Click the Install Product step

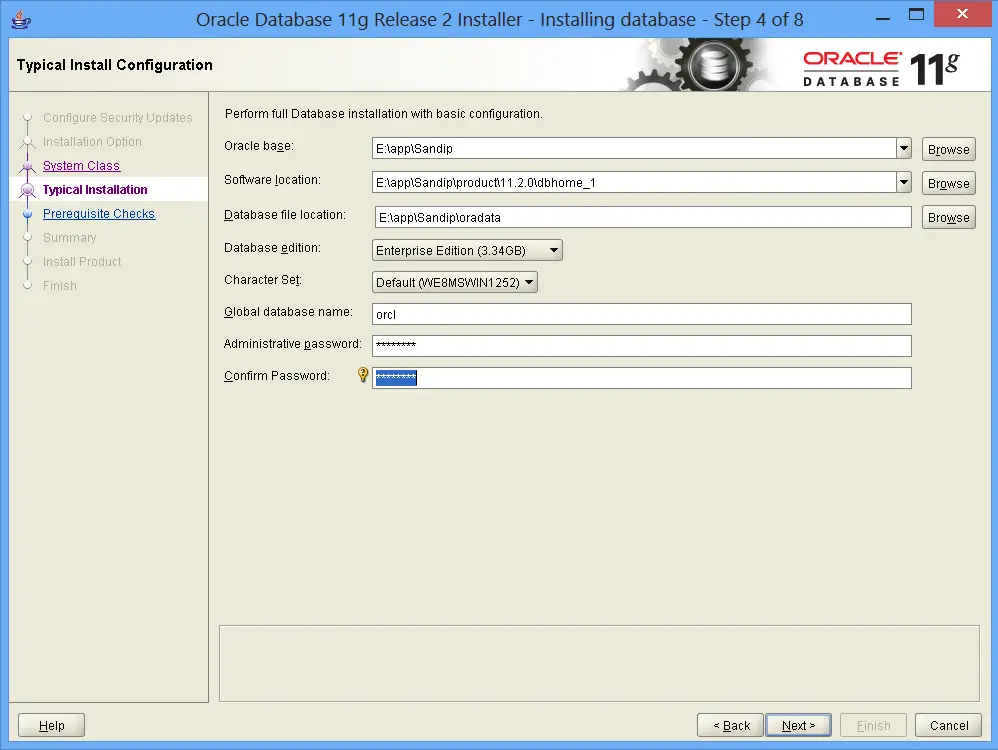pos(82,262)
